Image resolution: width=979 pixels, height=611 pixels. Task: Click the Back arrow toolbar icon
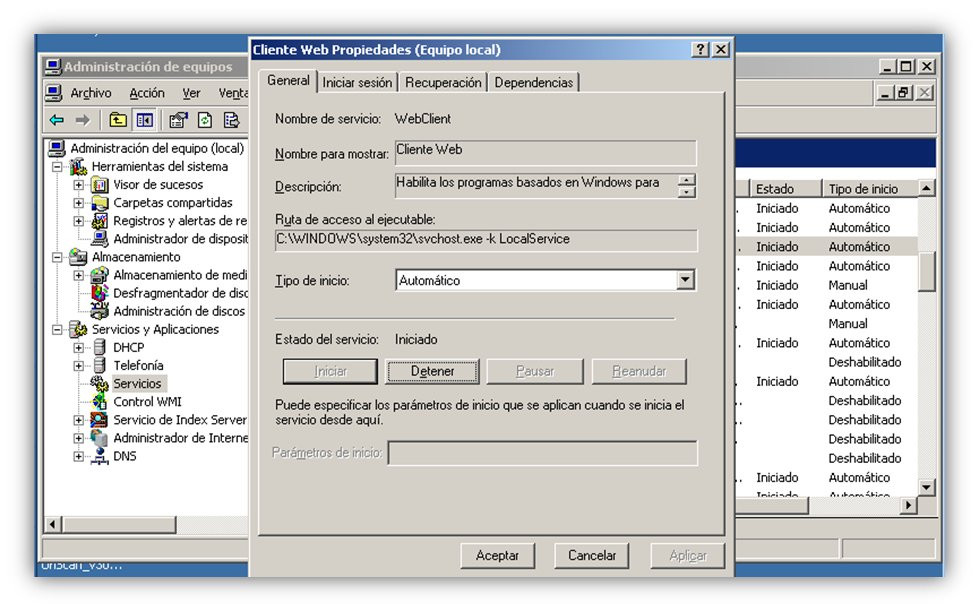[57, 120]
